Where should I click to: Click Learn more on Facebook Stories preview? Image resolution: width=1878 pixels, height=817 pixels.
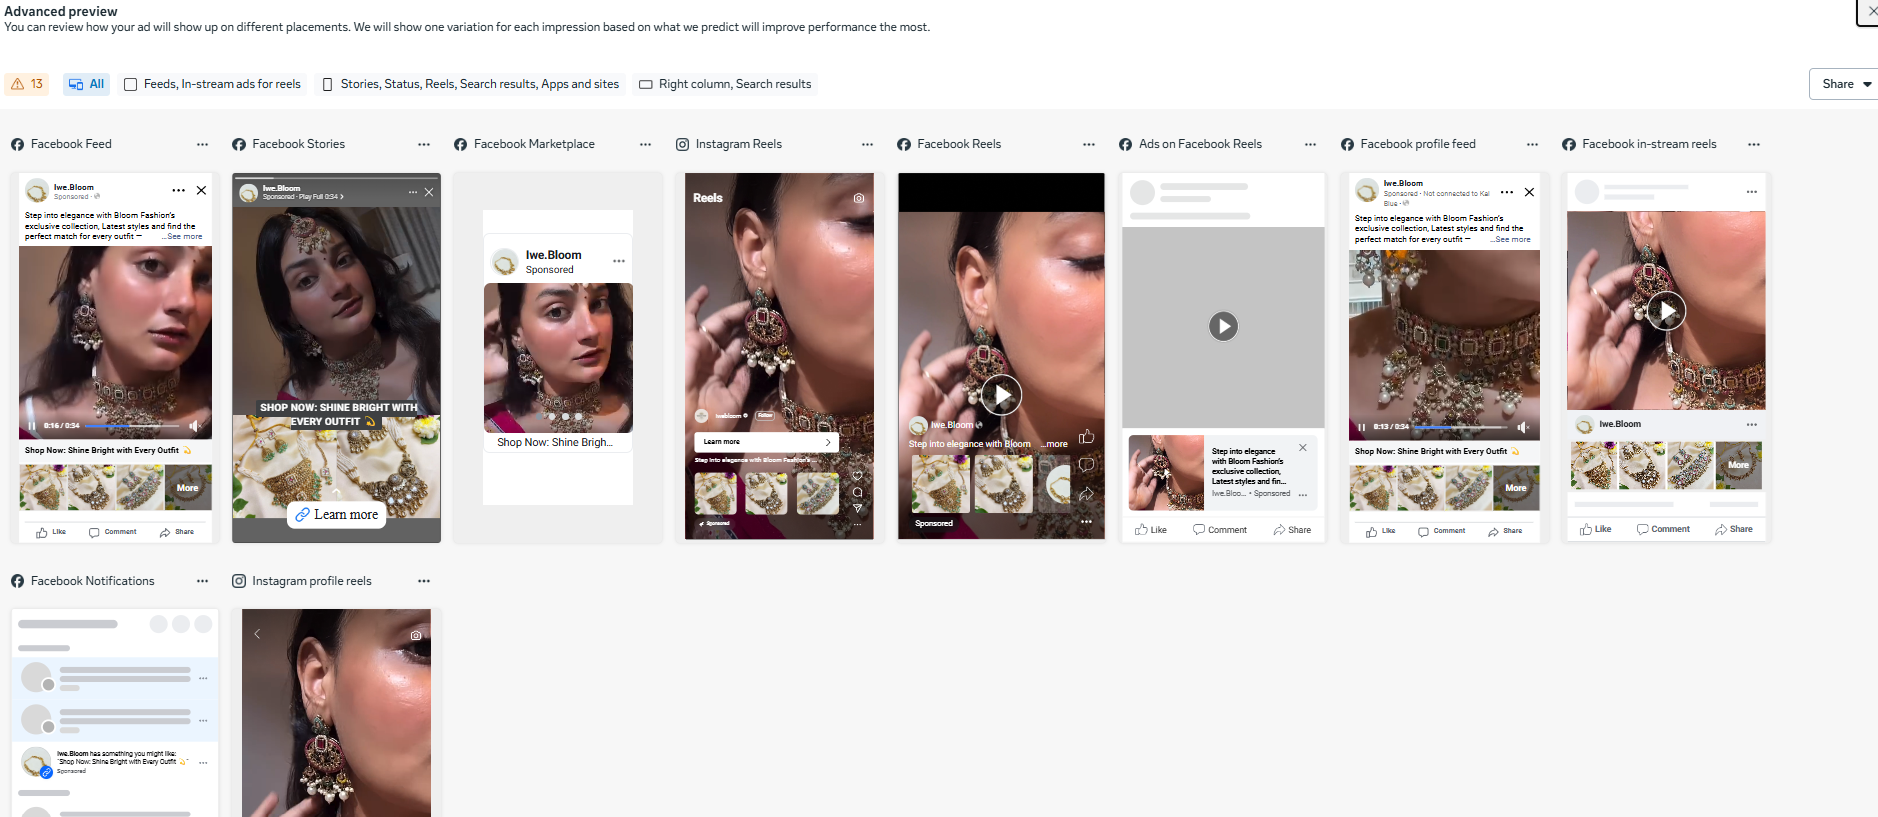(337, 515)
